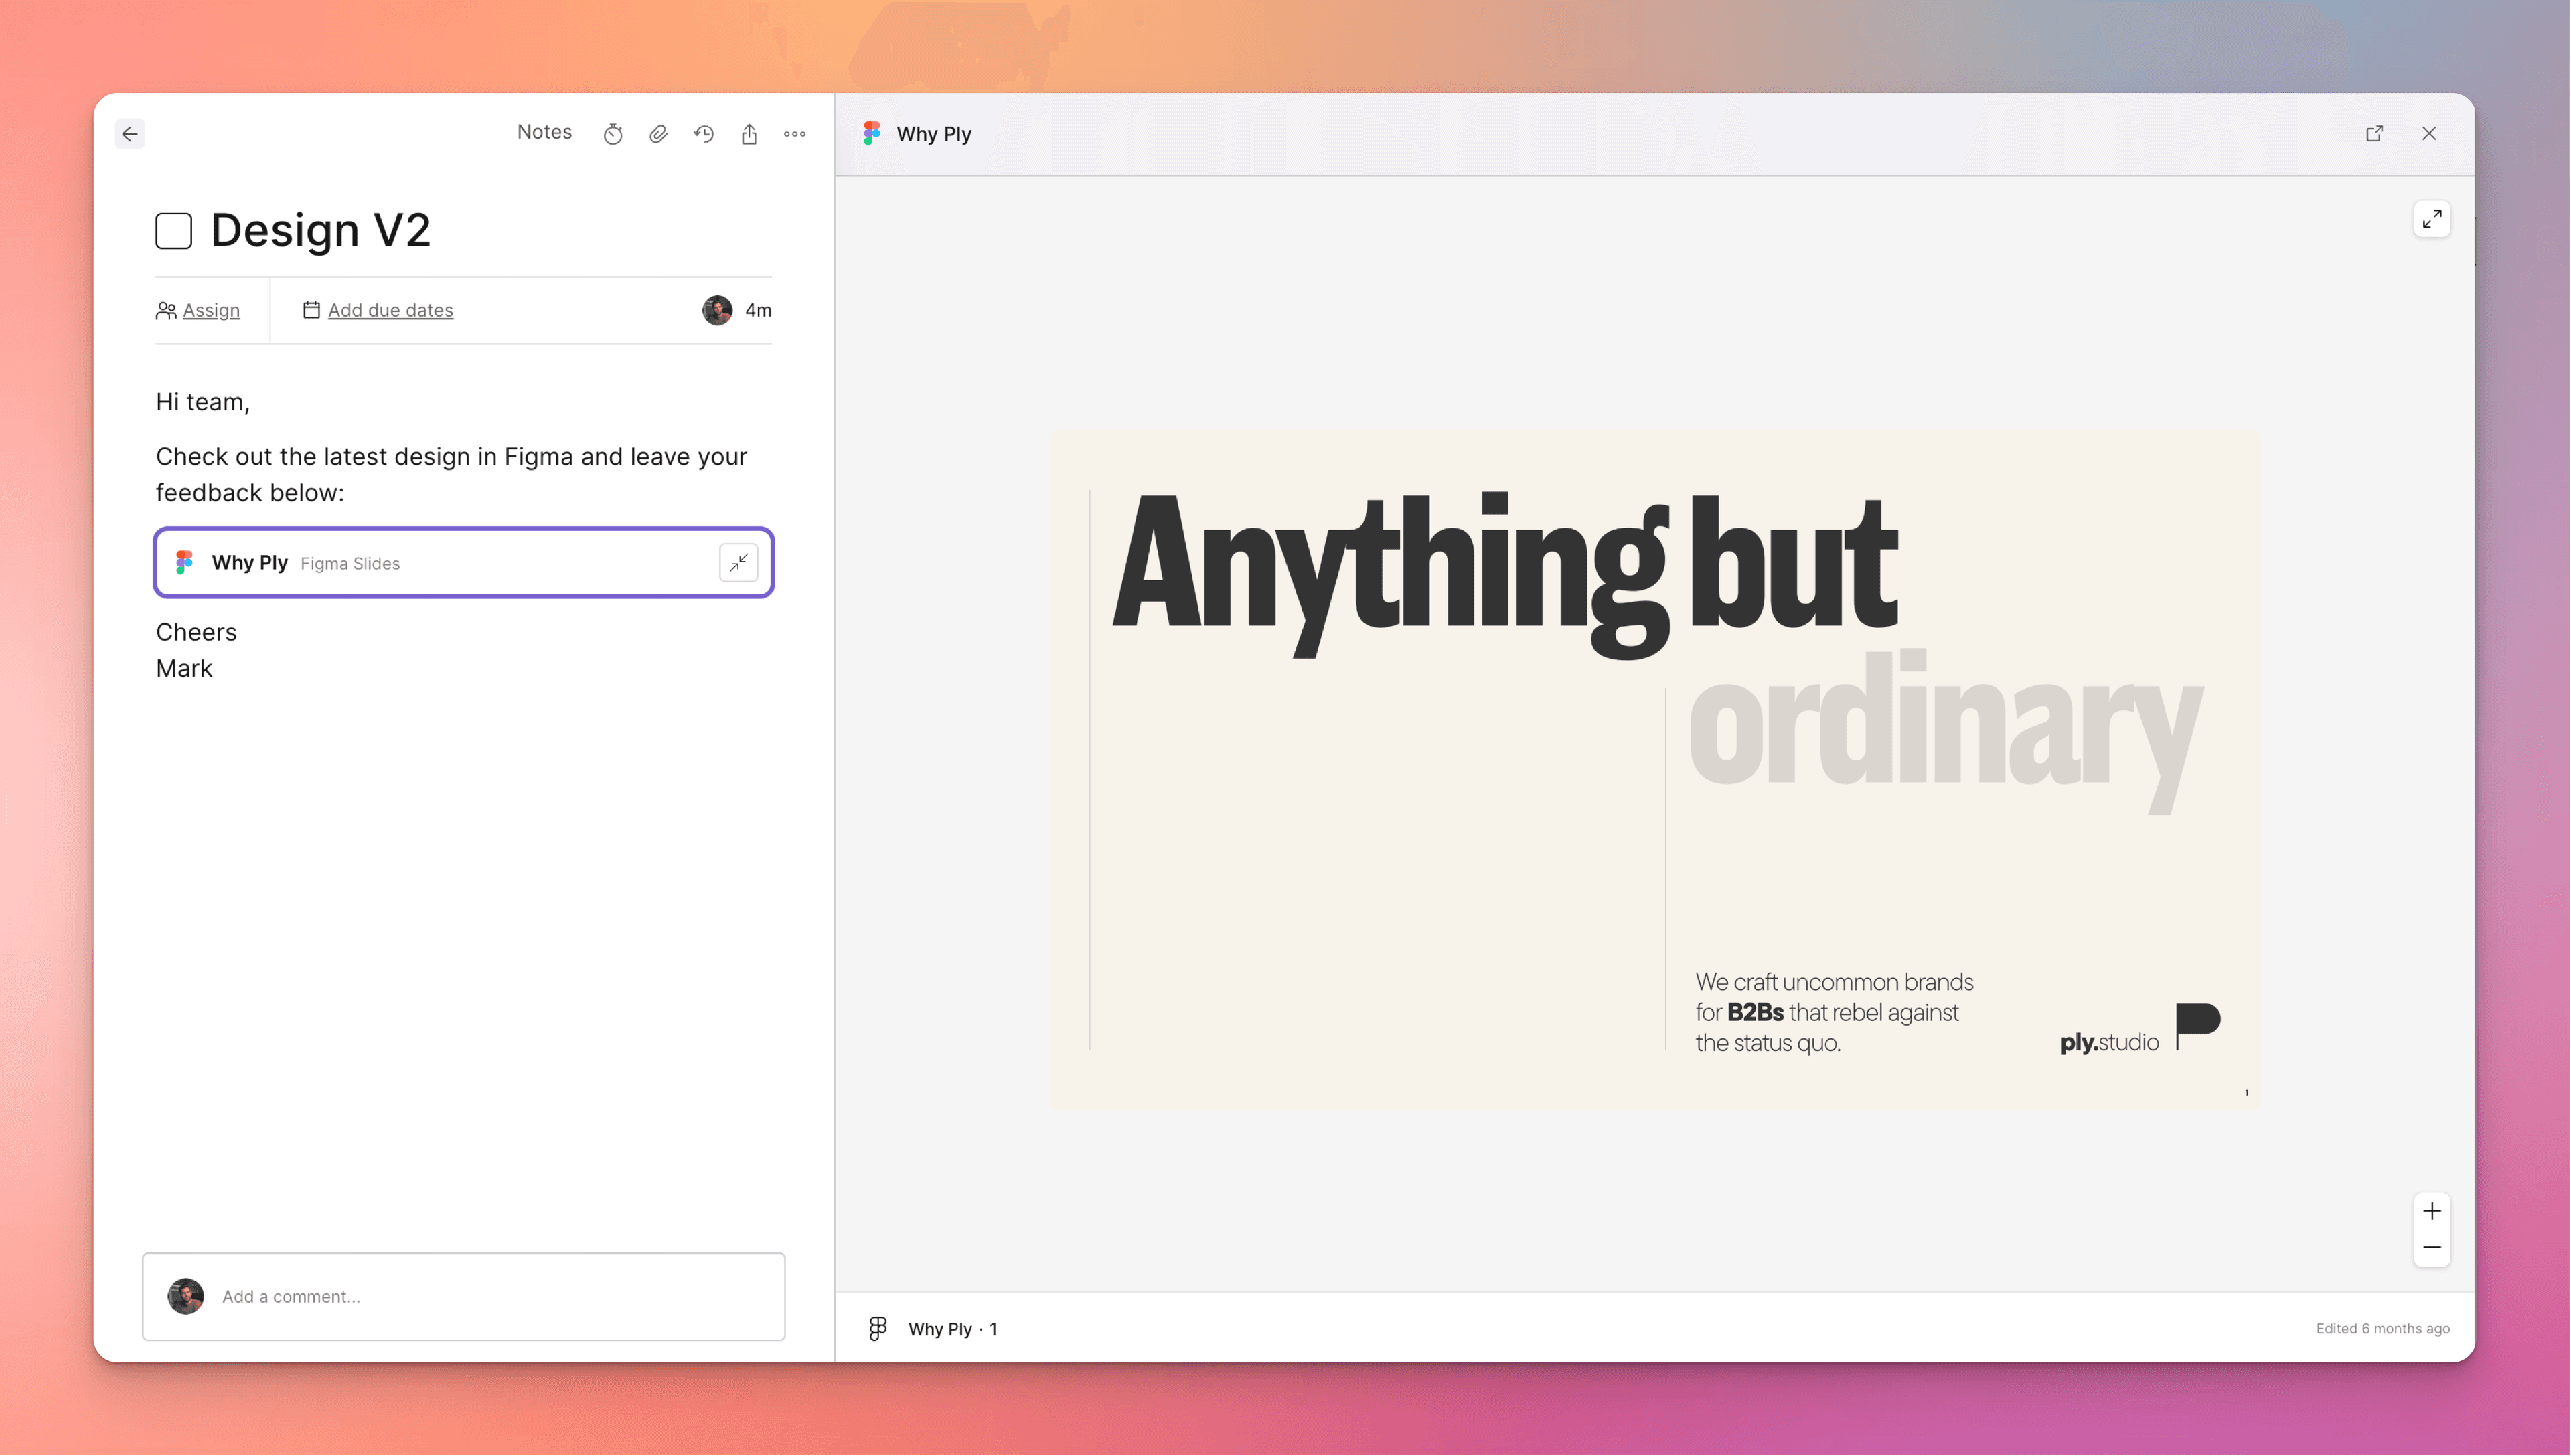Open Why Ply in external window
The width and height of the screenshot is (2571, 1456).
pyautogui.click(x=2375, y=133)
